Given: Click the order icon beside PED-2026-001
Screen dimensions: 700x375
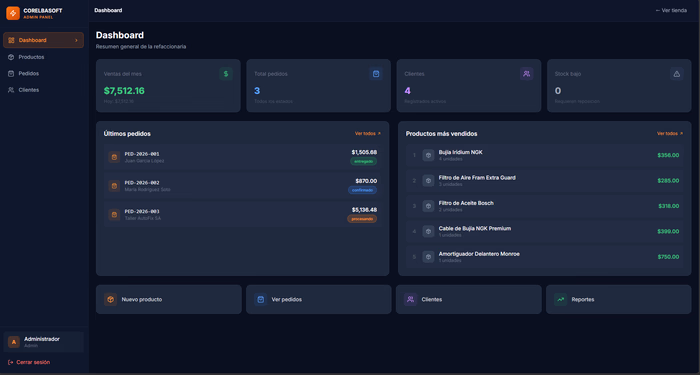Looking at the screenshot, I should click(x=114, y=157).
